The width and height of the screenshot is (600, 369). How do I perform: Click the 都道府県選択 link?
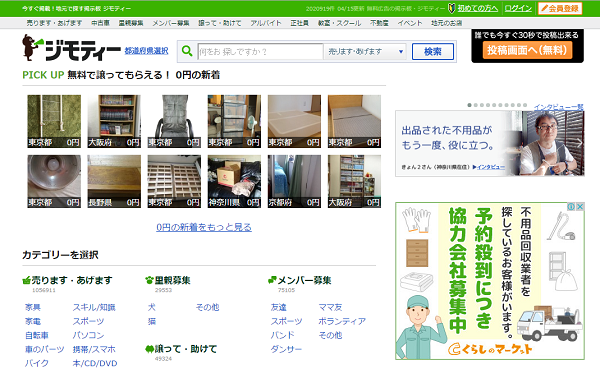(146, 51)
